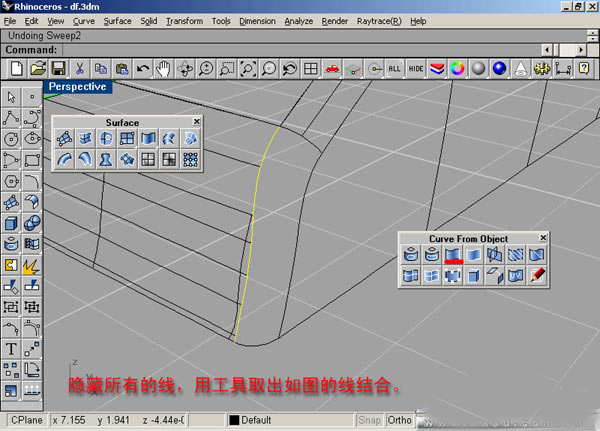Open the Analyze menu
600x431 pixels.
pos(298,20)
